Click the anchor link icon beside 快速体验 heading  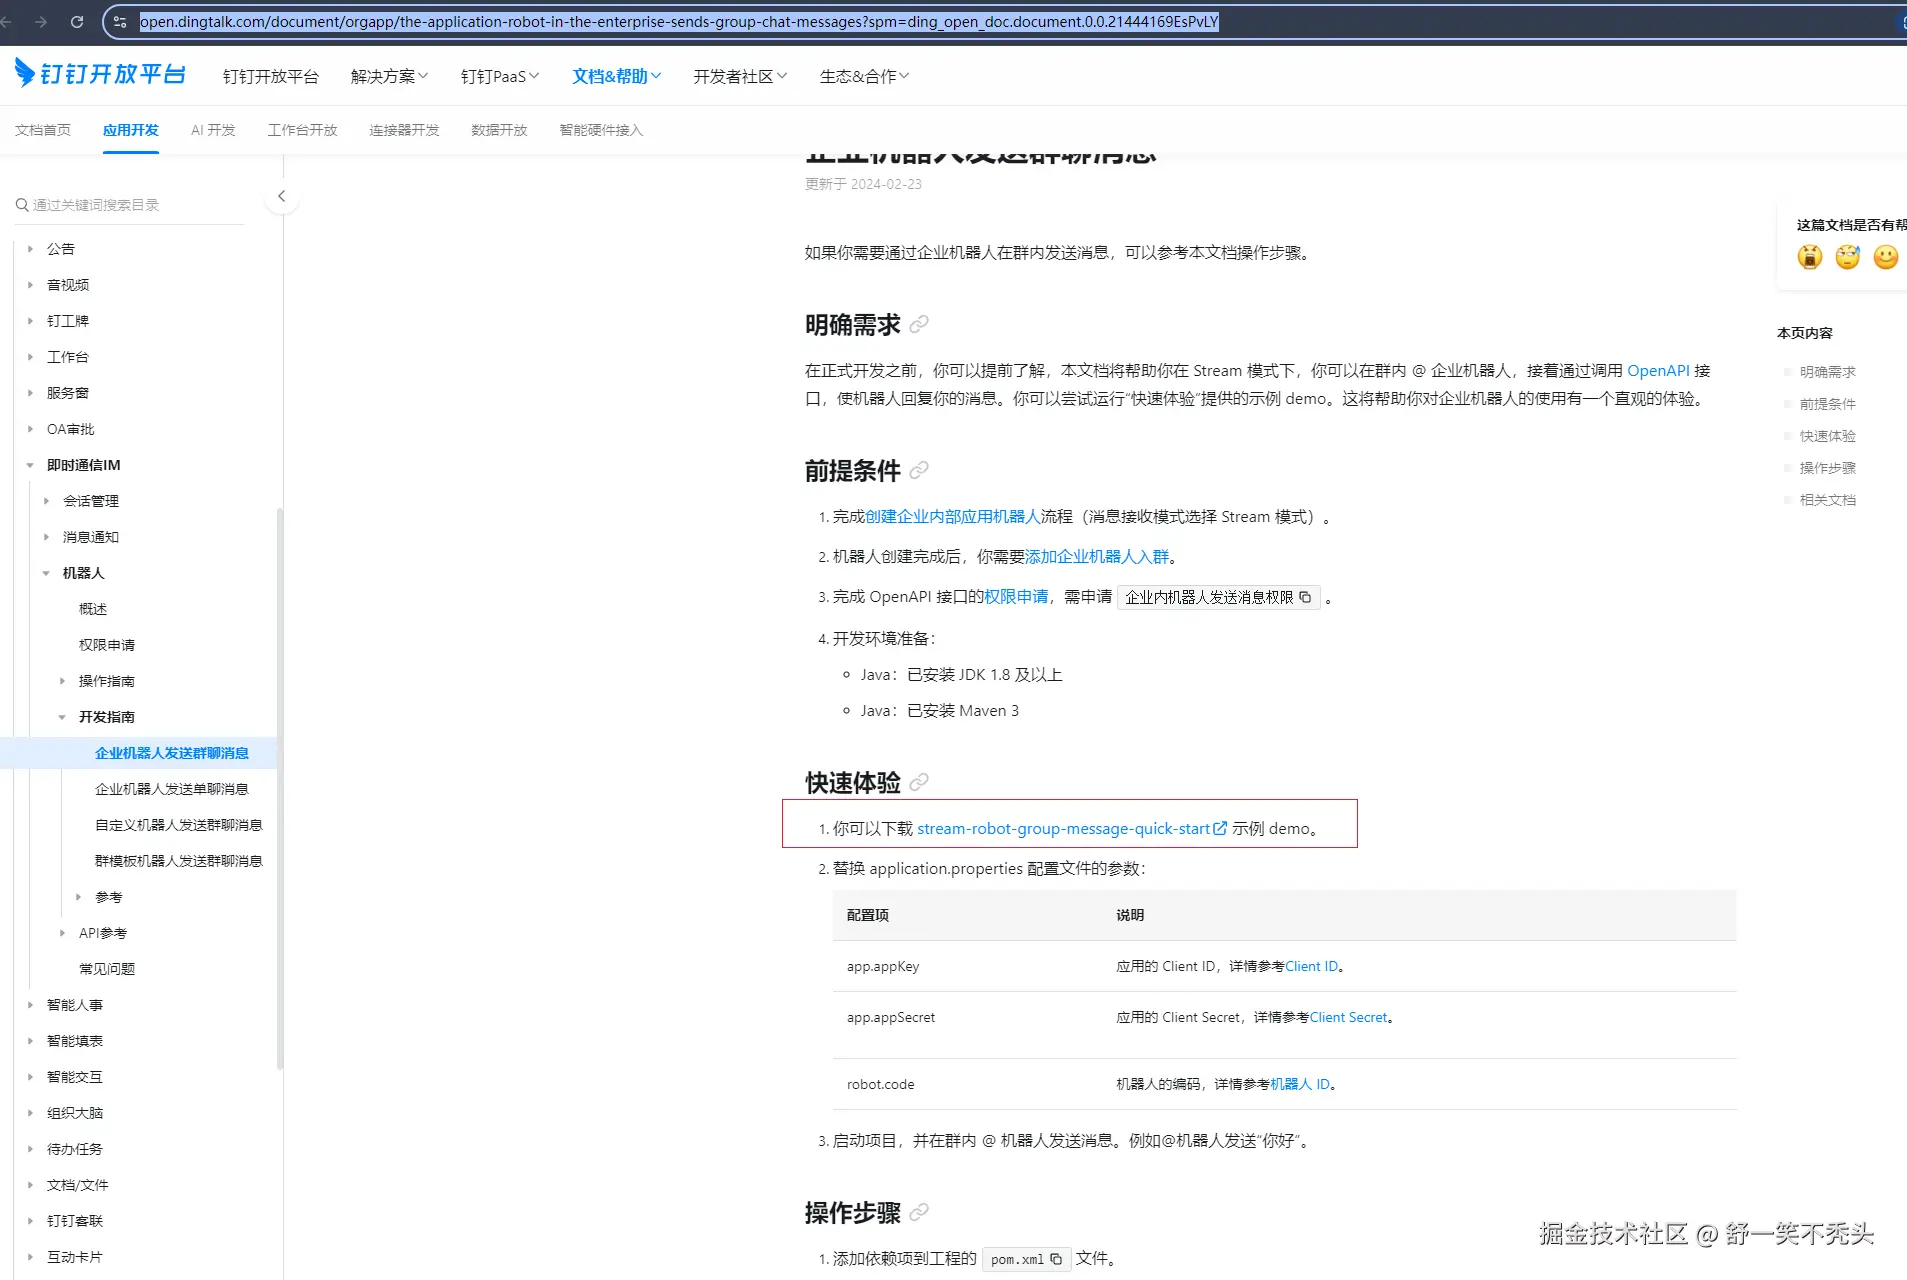tap(920, 783)
